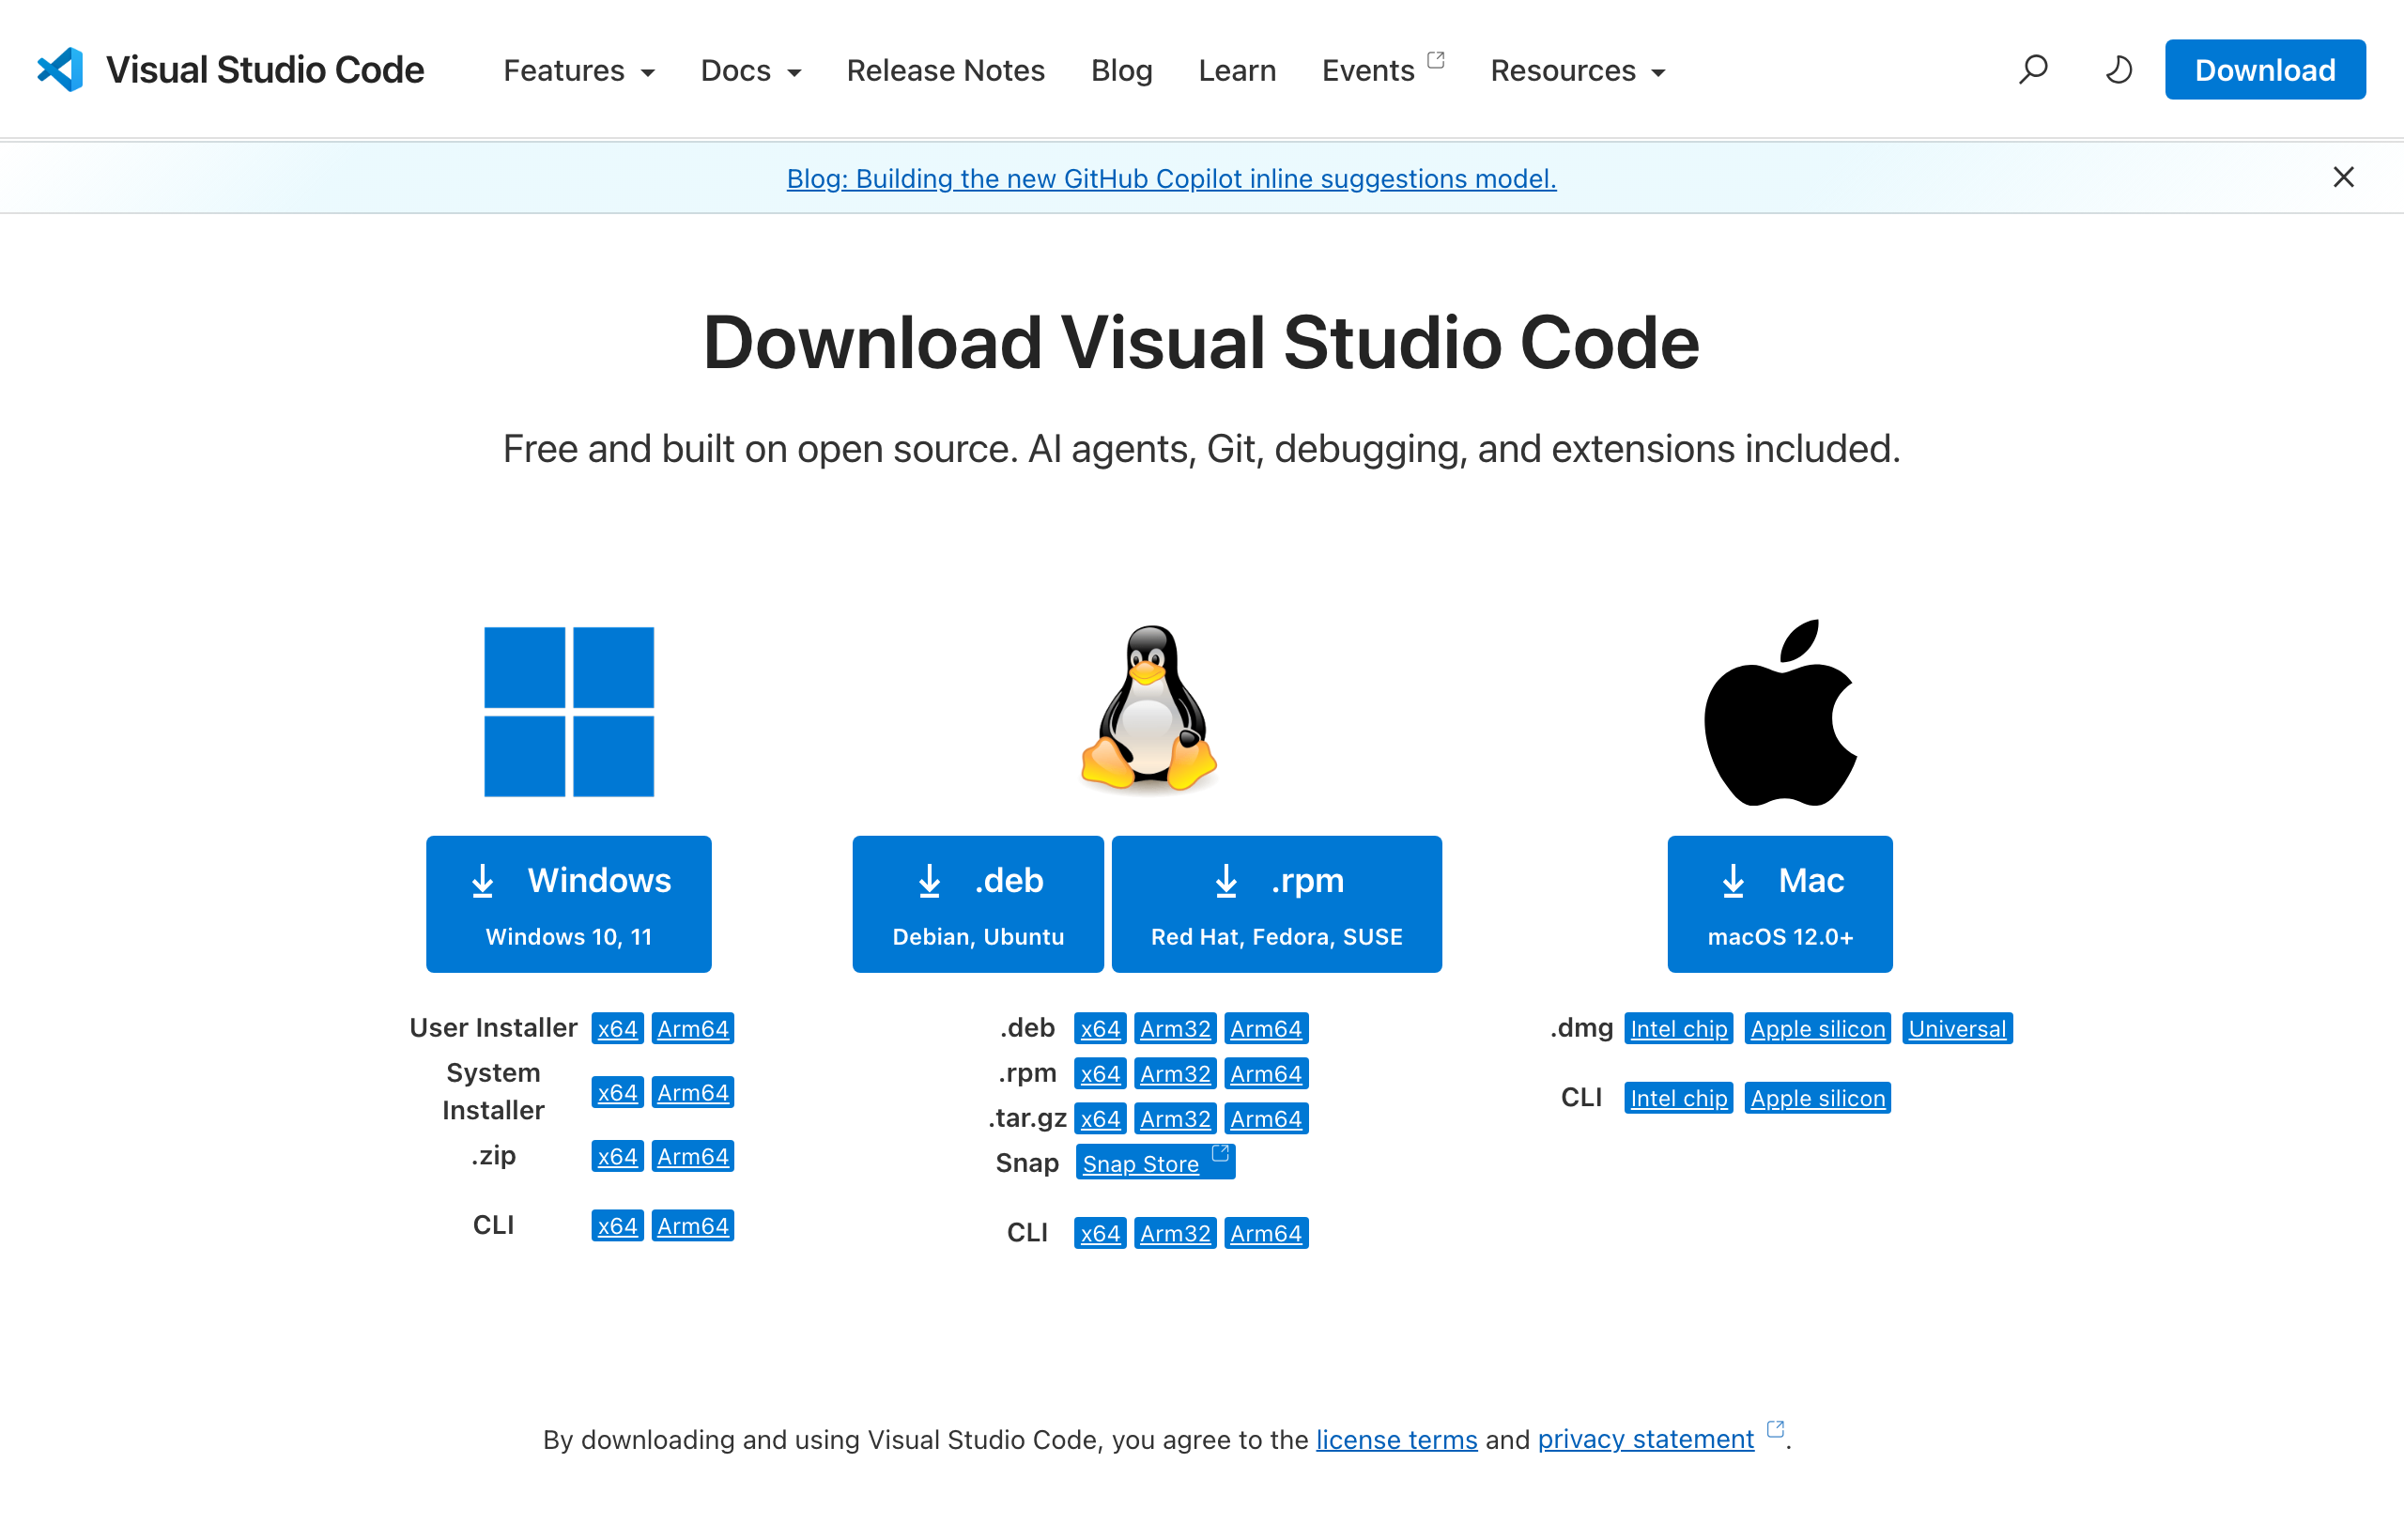Click the Apple logo image

coord(1780,712)
